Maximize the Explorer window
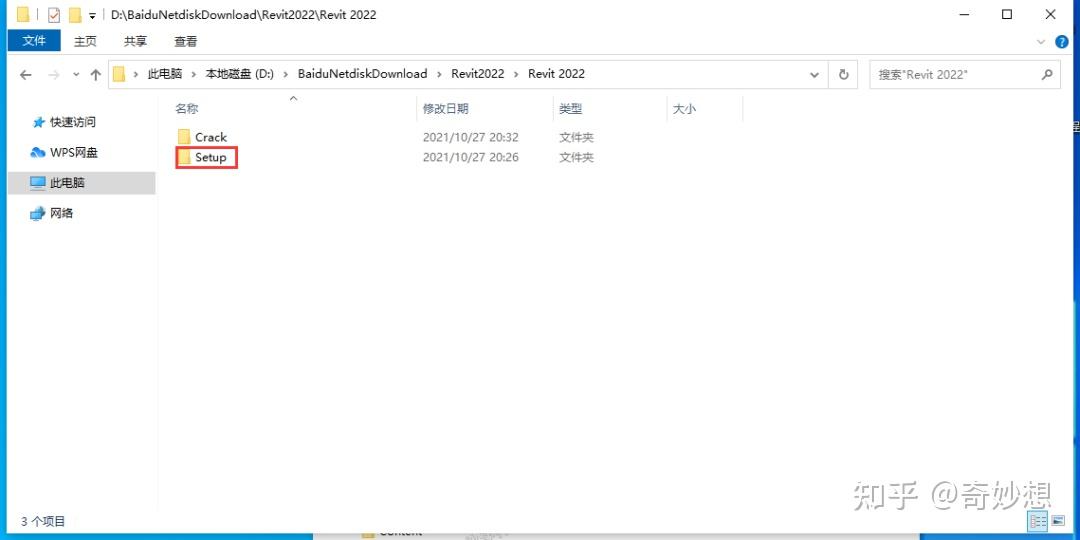 (x=1007, y=14)
